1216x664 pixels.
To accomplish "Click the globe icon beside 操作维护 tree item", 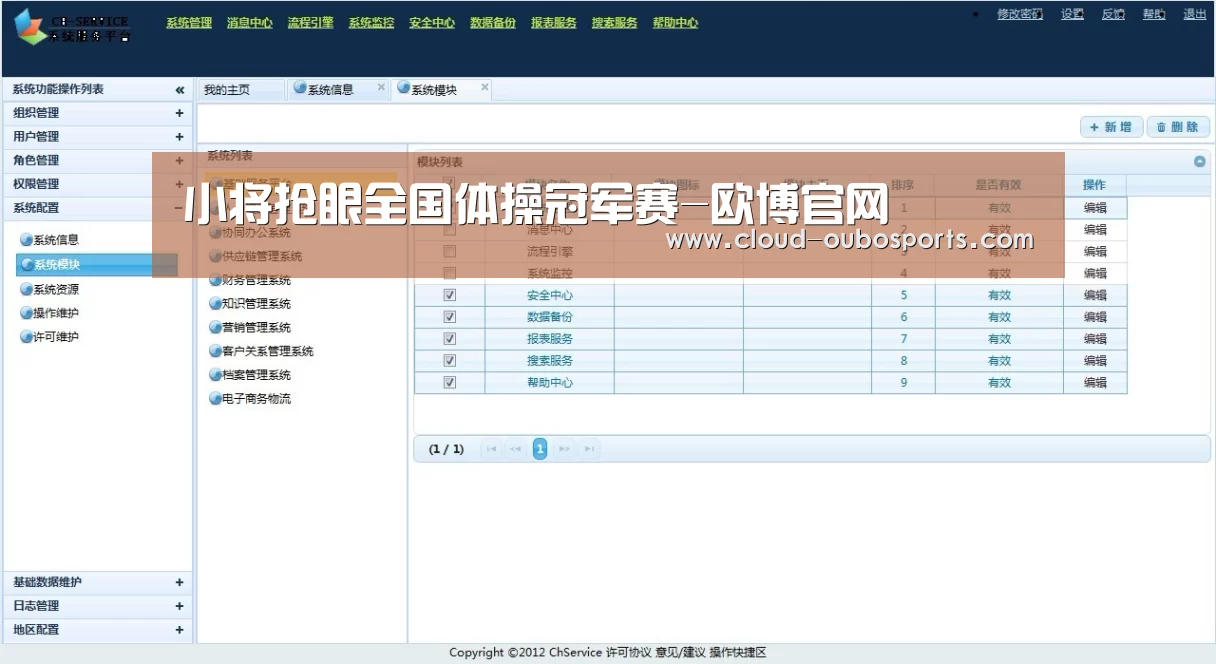I will click(x=26, y=313).
